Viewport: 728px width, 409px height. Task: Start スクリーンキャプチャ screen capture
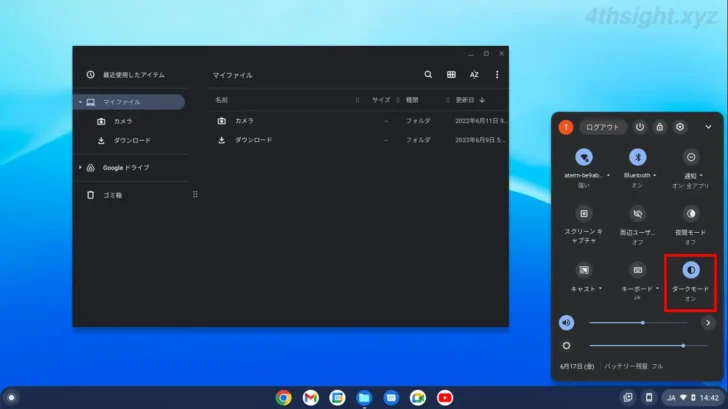584,214
